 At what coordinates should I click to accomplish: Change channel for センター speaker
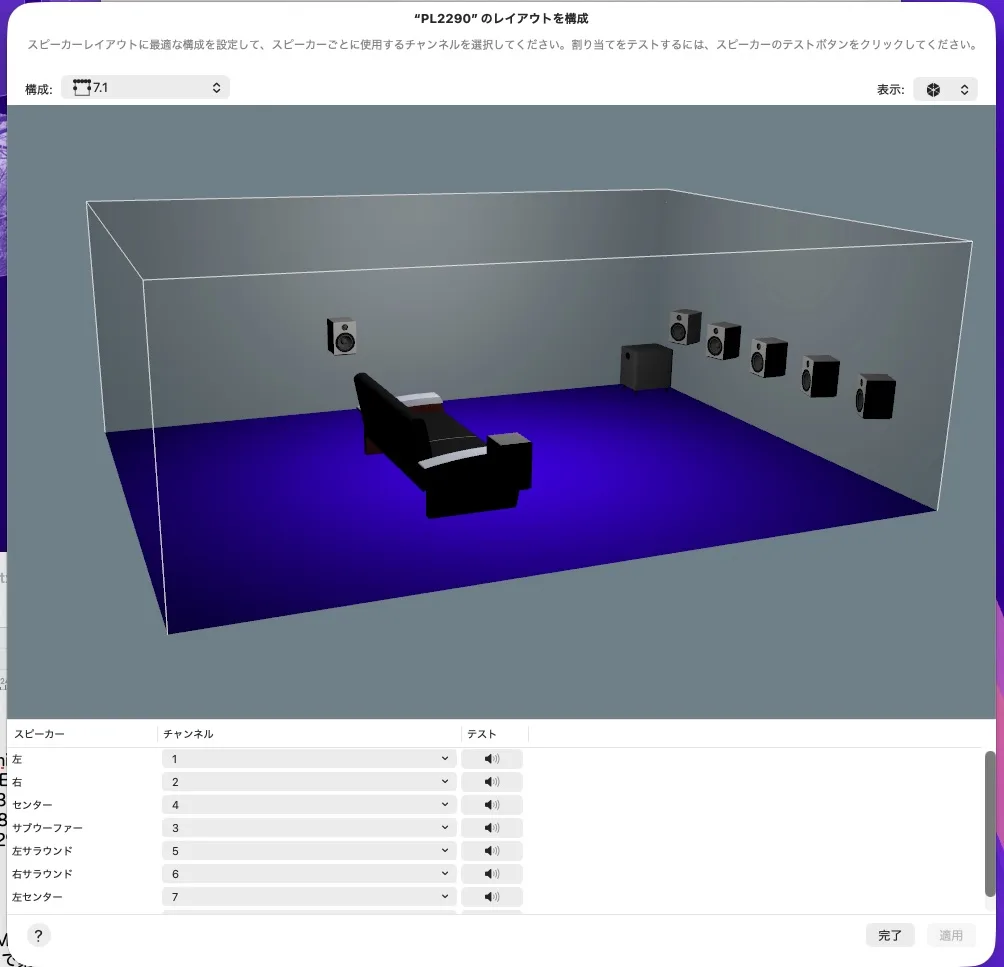coord(309,805)
